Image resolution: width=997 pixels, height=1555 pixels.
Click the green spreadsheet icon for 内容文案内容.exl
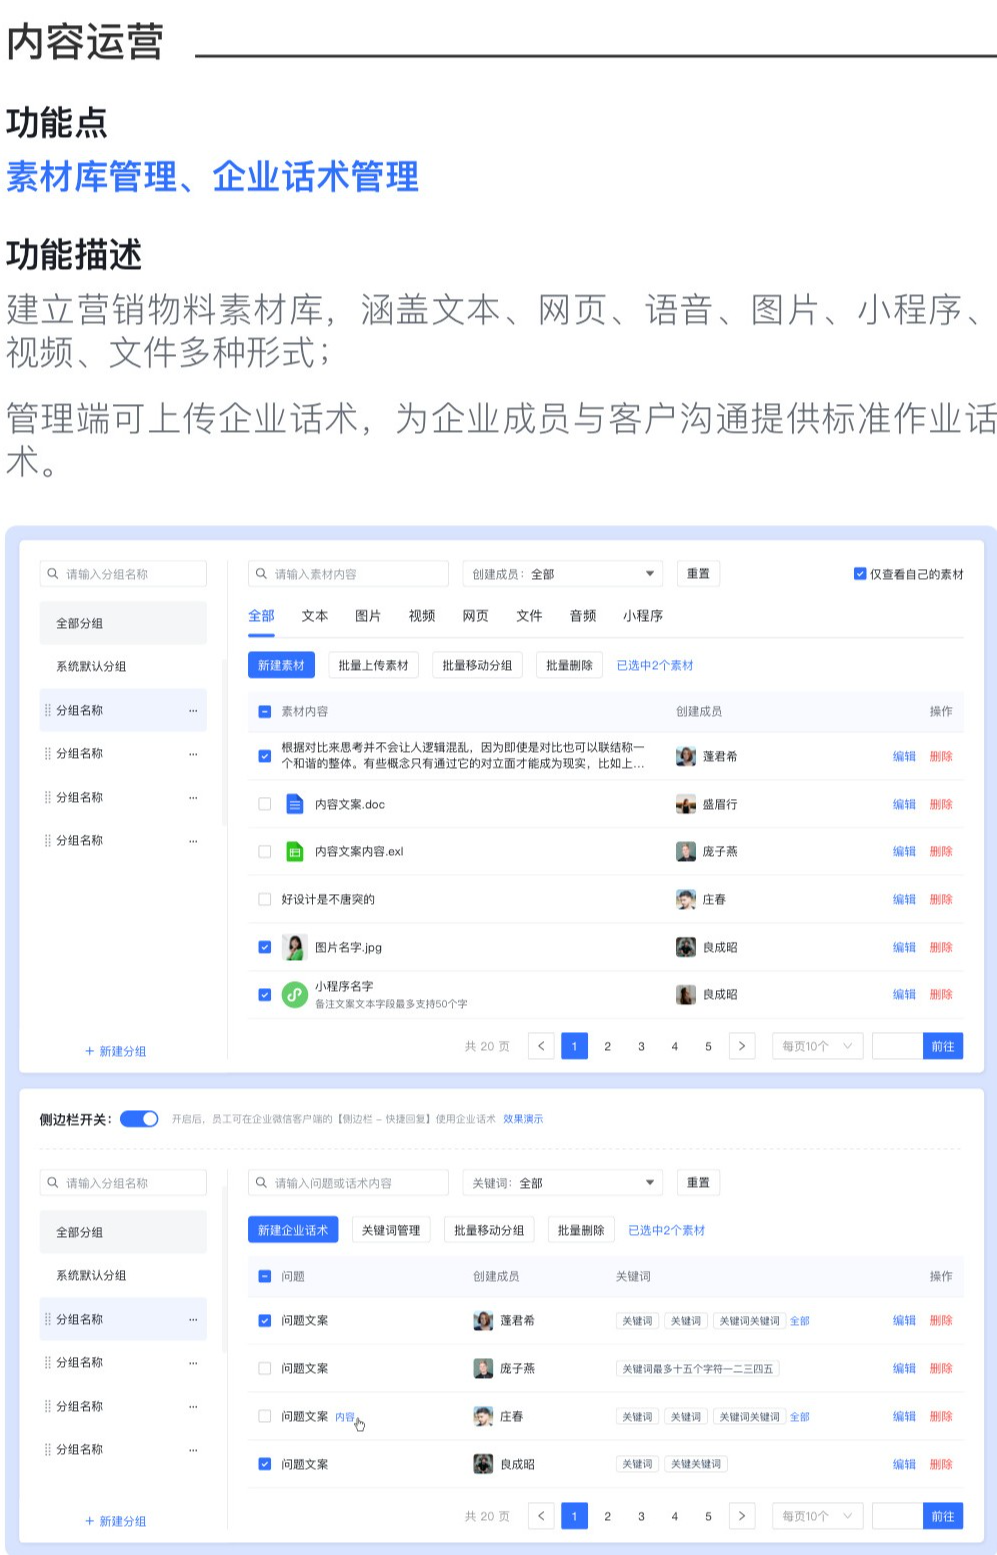(x=294, y=852)
